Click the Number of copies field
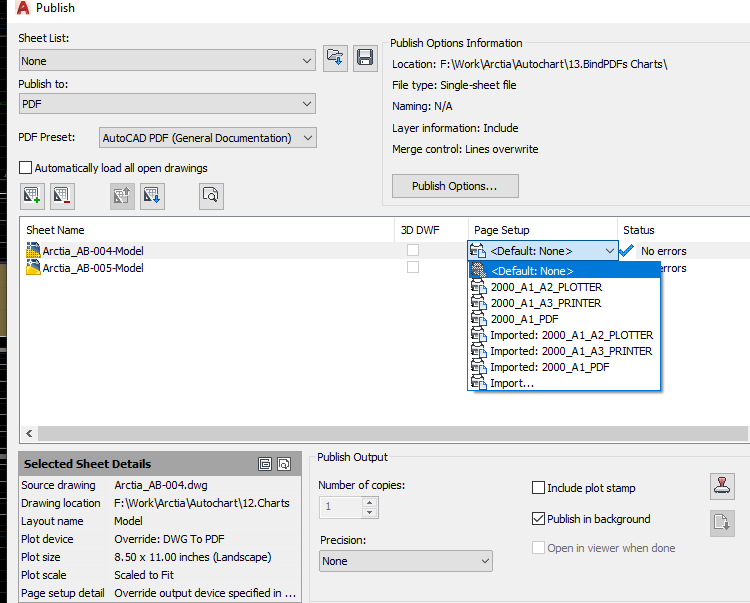 (341, 507)
